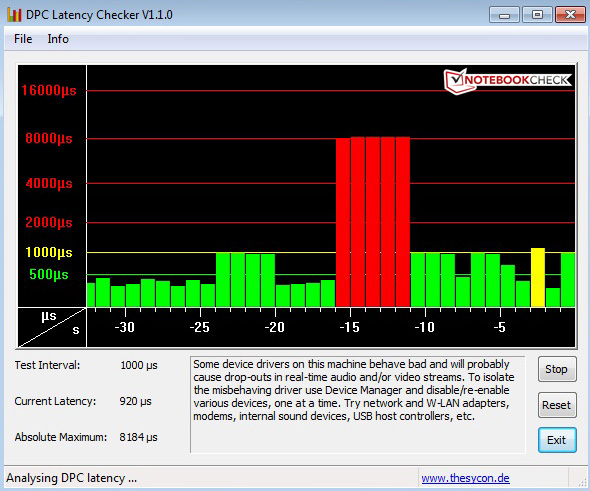Close the DPC Latency Checker window

[570, 15]
